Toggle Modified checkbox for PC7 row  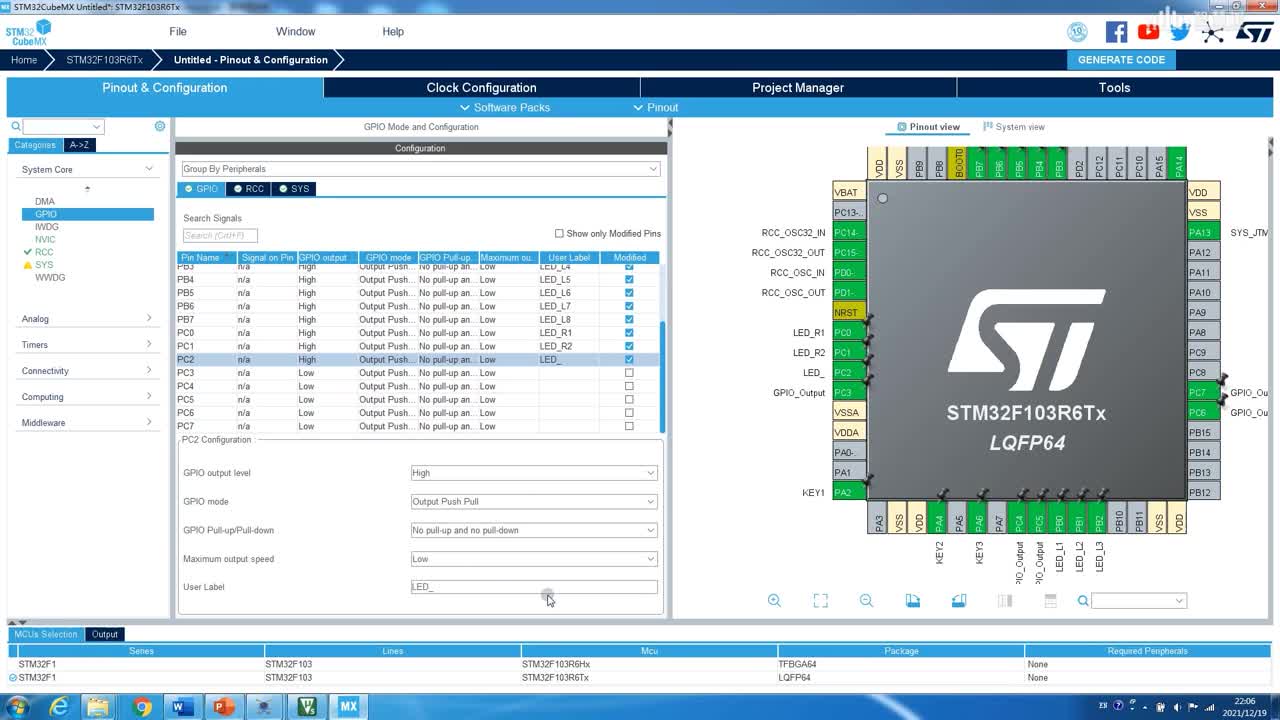[629, 426]
